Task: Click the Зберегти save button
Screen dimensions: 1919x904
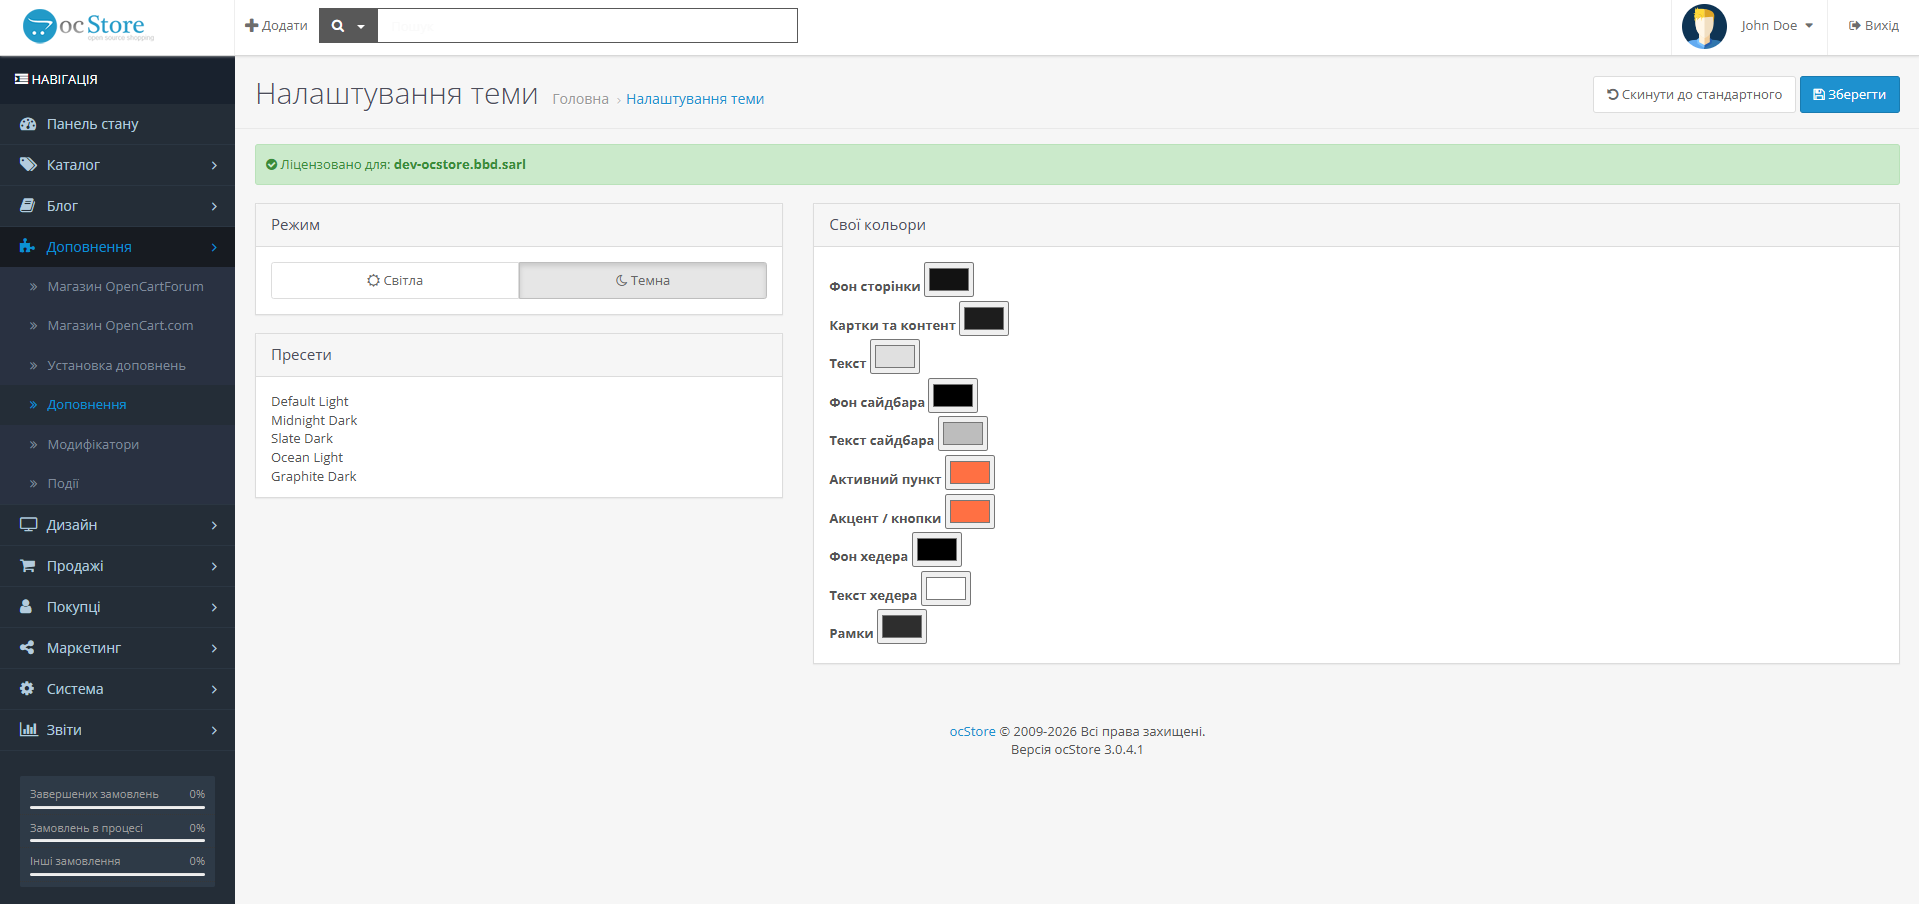Action: [x=1849, y=95]
